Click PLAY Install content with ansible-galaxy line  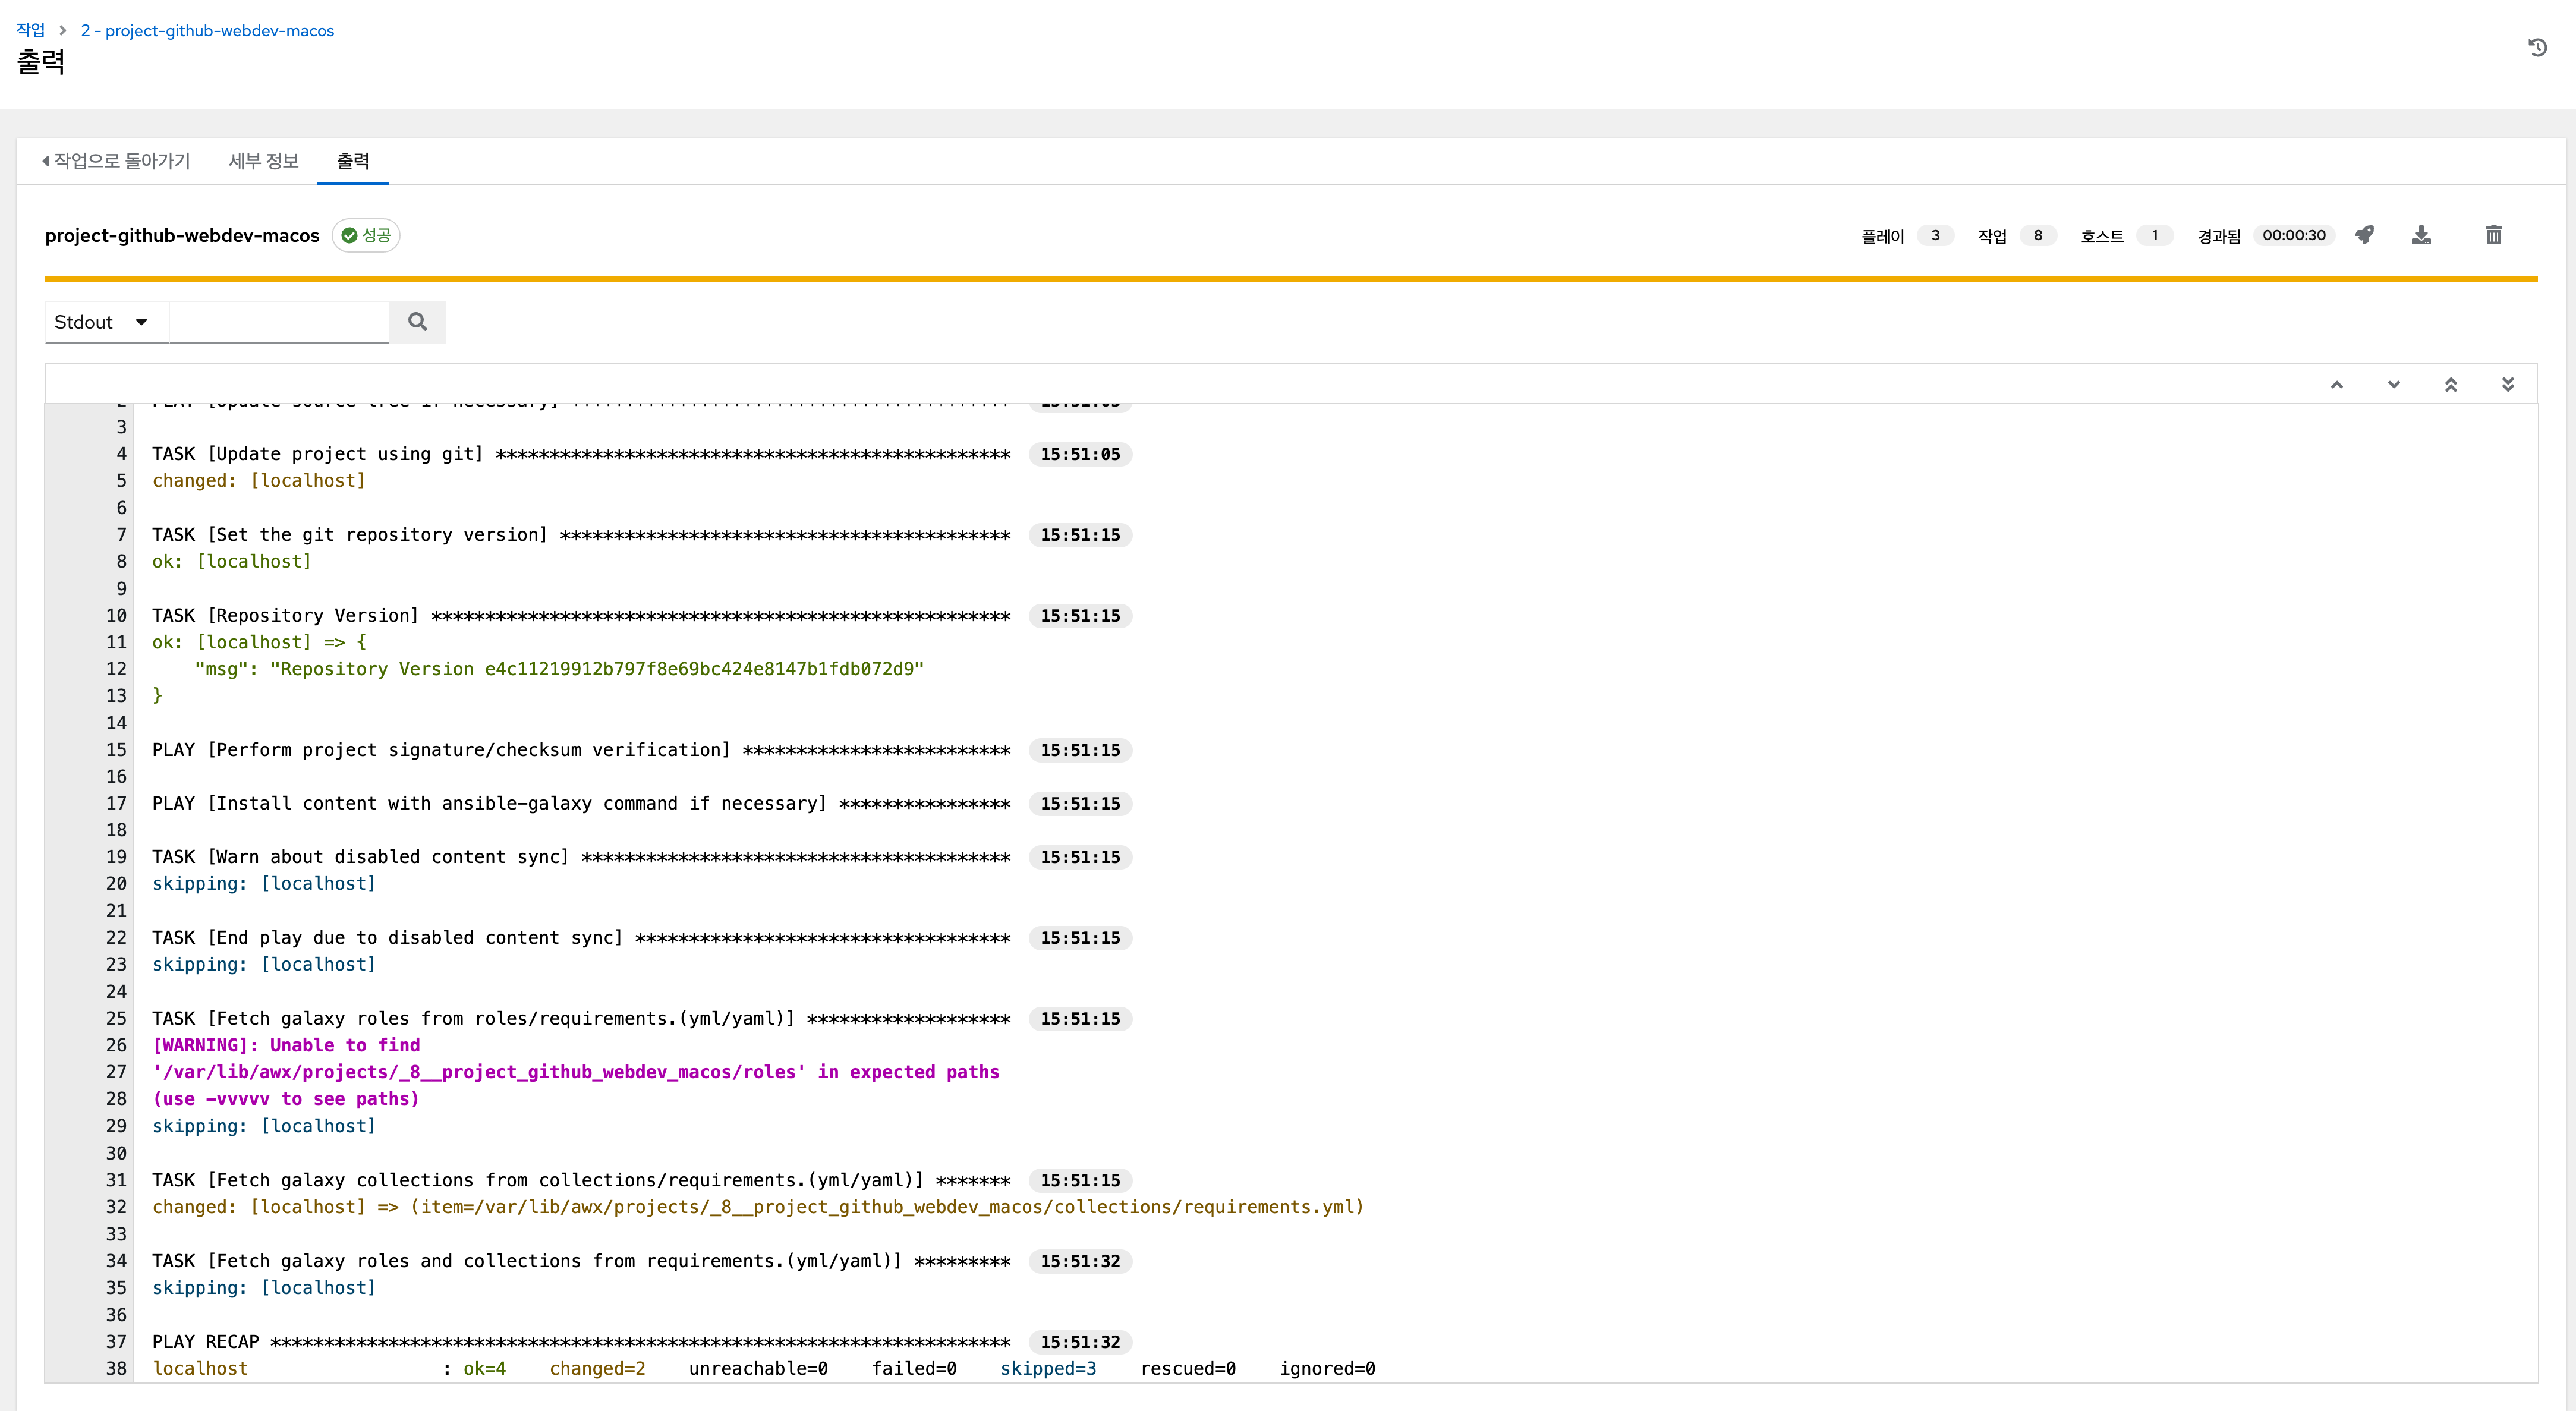[581, 804]
